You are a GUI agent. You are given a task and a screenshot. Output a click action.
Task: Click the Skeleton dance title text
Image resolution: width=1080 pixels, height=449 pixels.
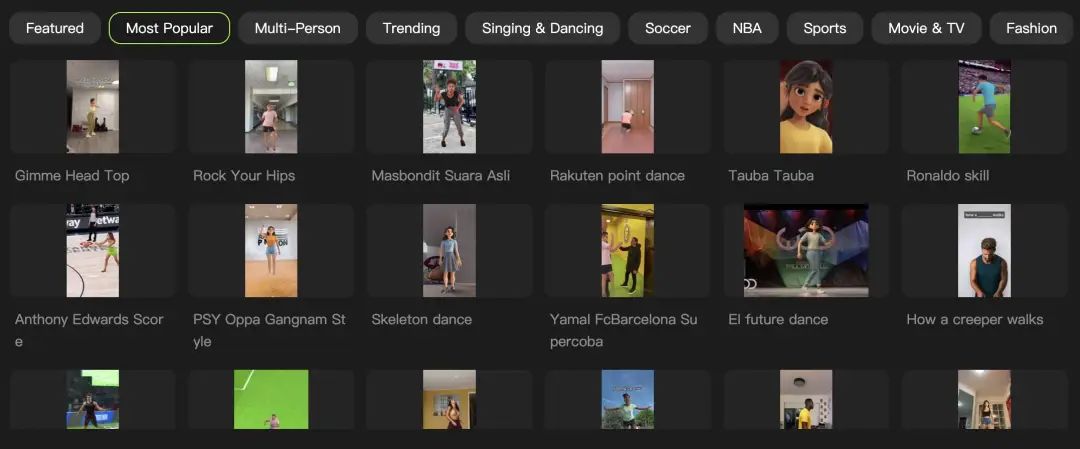coord(422,320)
